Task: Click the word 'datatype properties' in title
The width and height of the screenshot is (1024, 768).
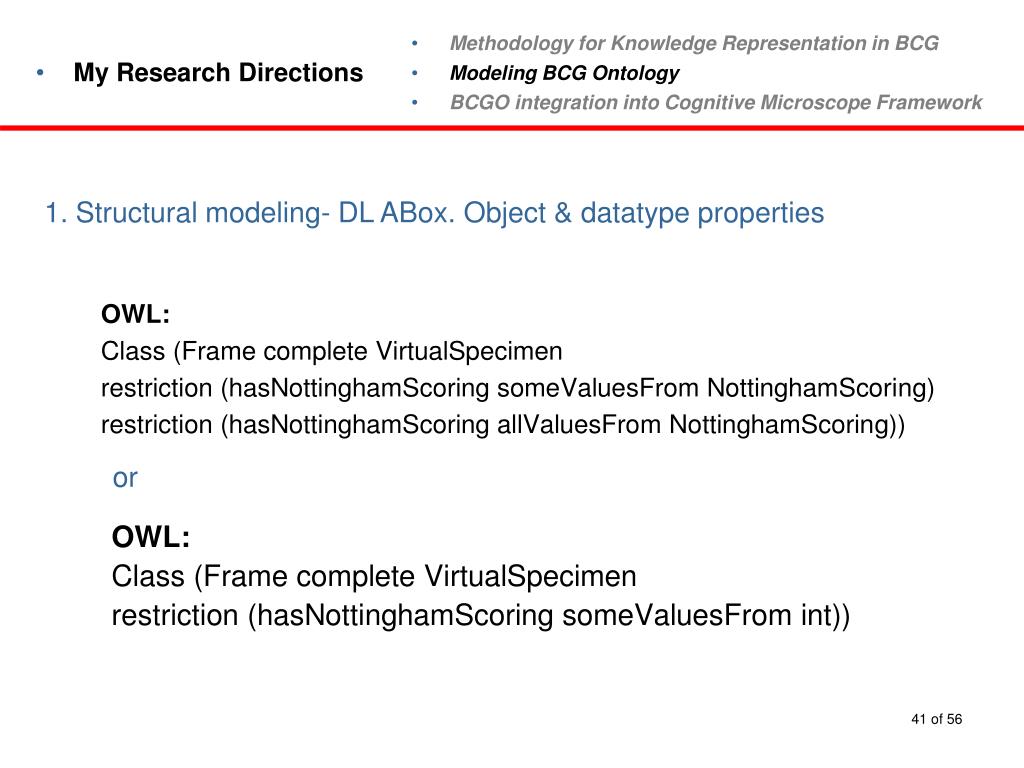Action: (x=702, y=213)
